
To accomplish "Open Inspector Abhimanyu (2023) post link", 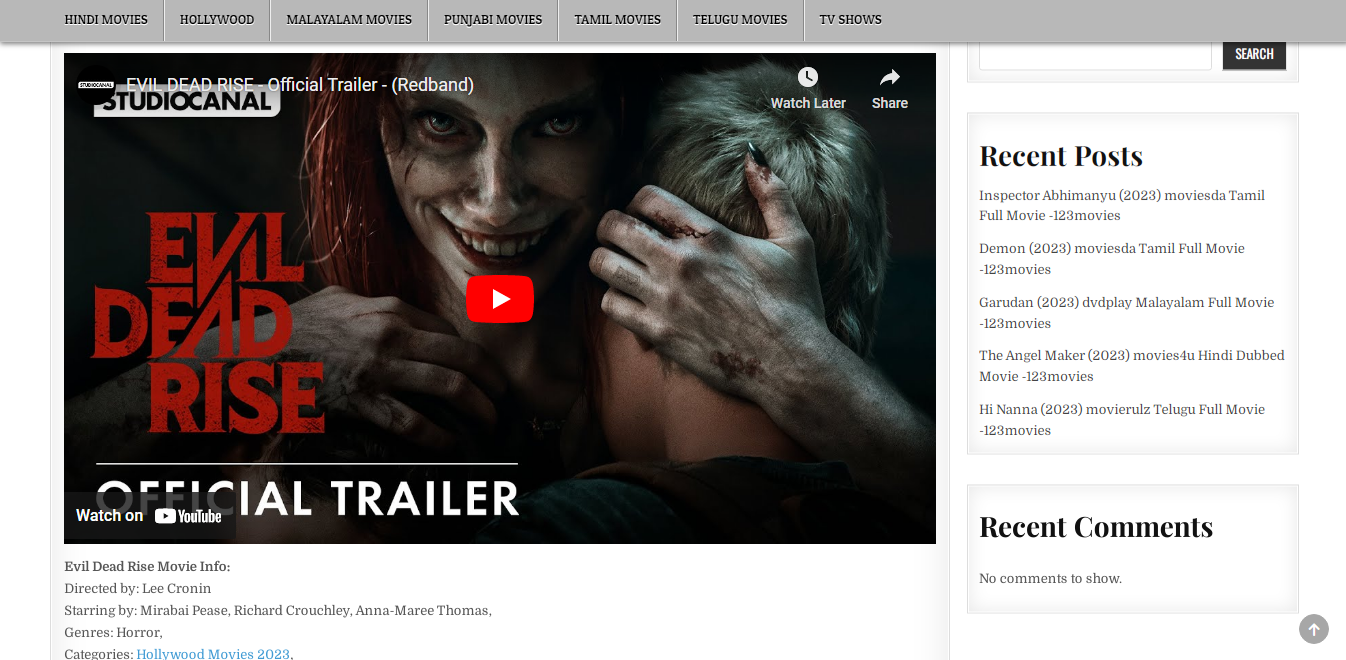I will pyautogui.click(x=1122, y=205).
